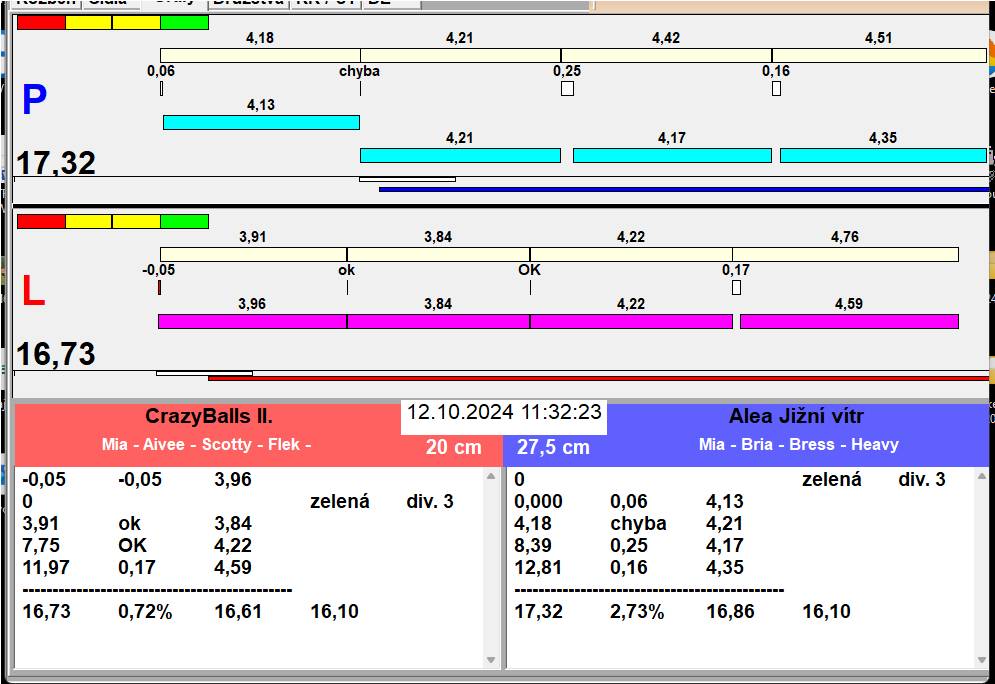Click the 'Mia - Aivee - Scotty - Flek -' lineup
The width and height of the screenshot is (995, 684).
[206, 444]
